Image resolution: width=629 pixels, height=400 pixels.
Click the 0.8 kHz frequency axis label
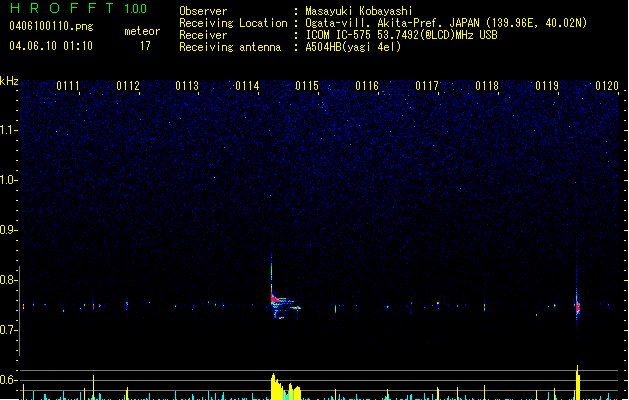[8, 280]
